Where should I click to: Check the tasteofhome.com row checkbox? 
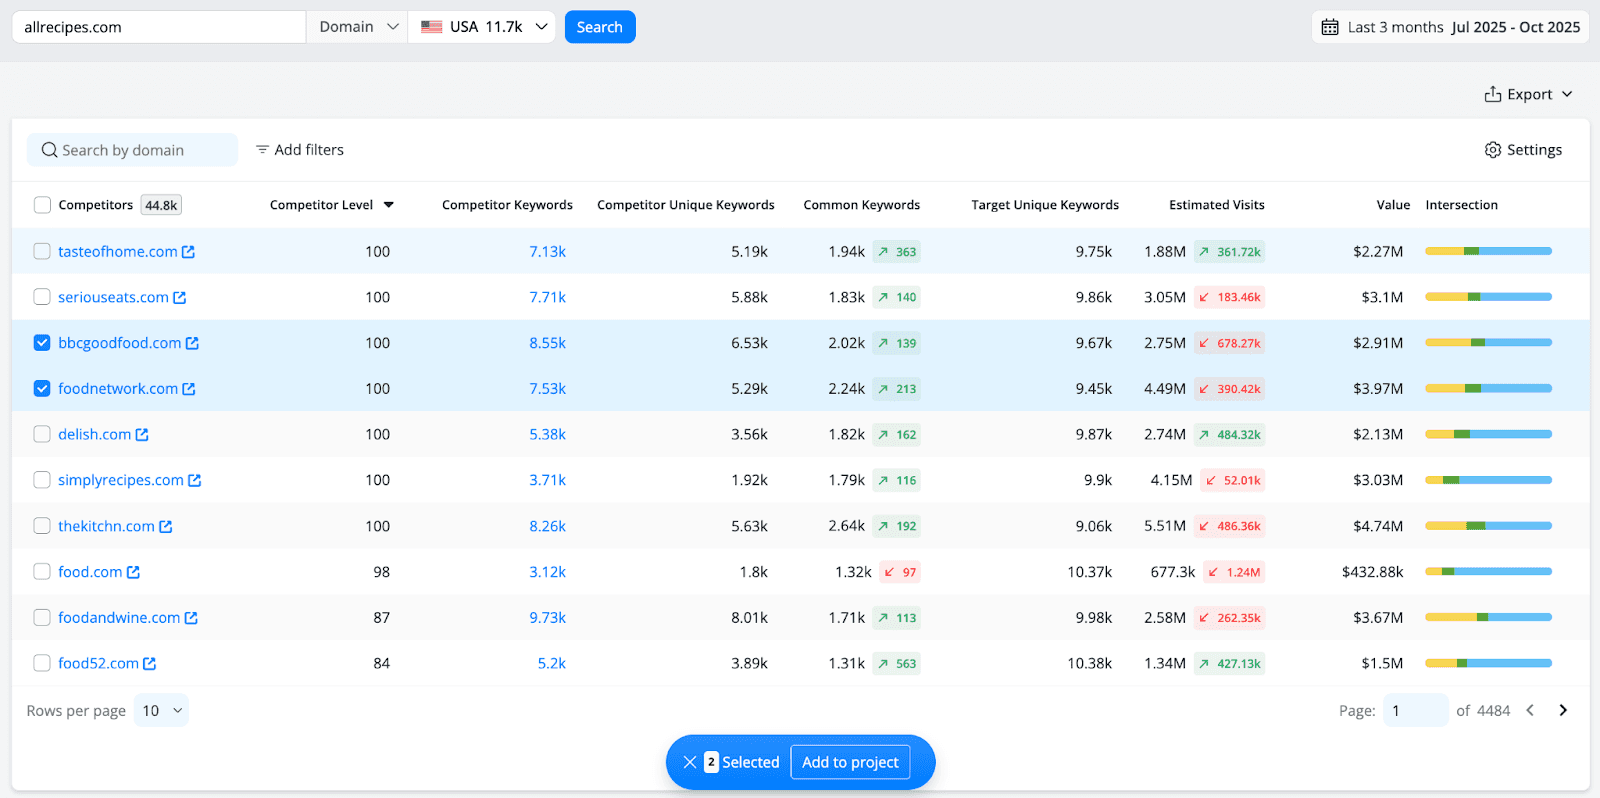click(42, 252)
